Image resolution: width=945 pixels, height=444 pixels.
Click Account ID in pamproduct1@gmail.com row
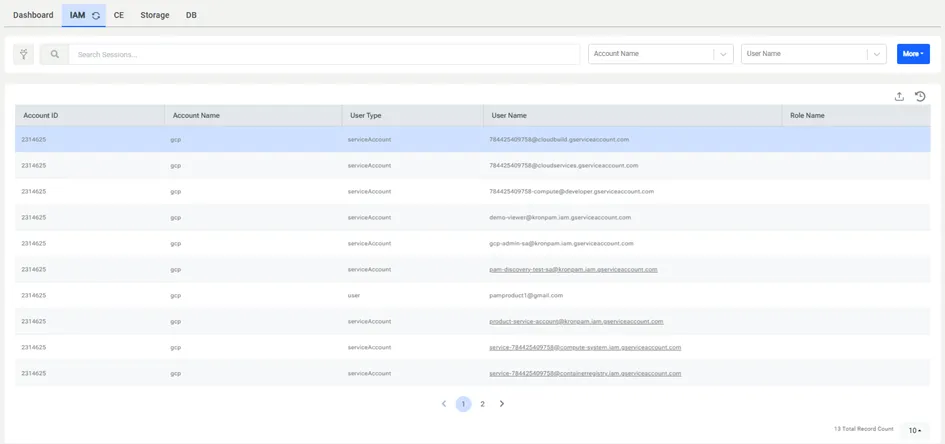(x=34, y=295)
